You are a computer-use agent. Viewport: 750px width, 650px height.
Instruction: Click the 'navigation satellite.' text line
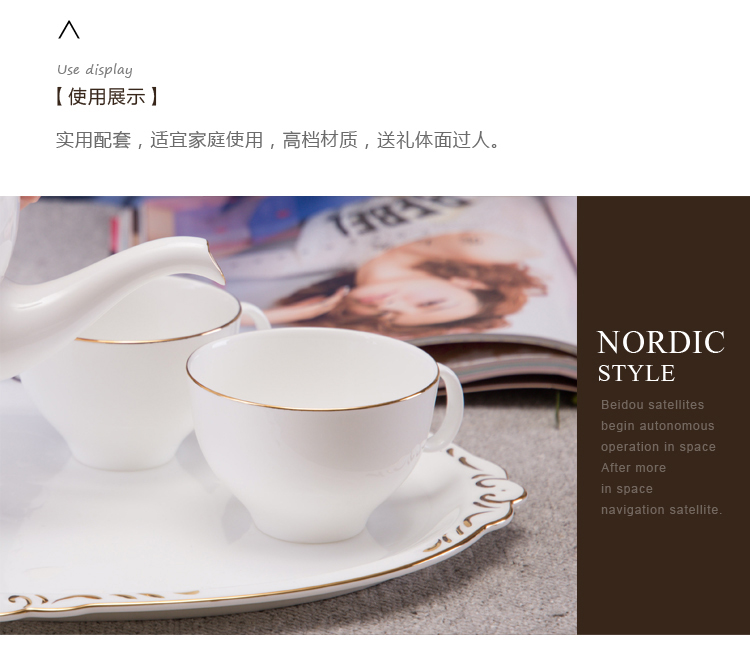coord(662,510)
